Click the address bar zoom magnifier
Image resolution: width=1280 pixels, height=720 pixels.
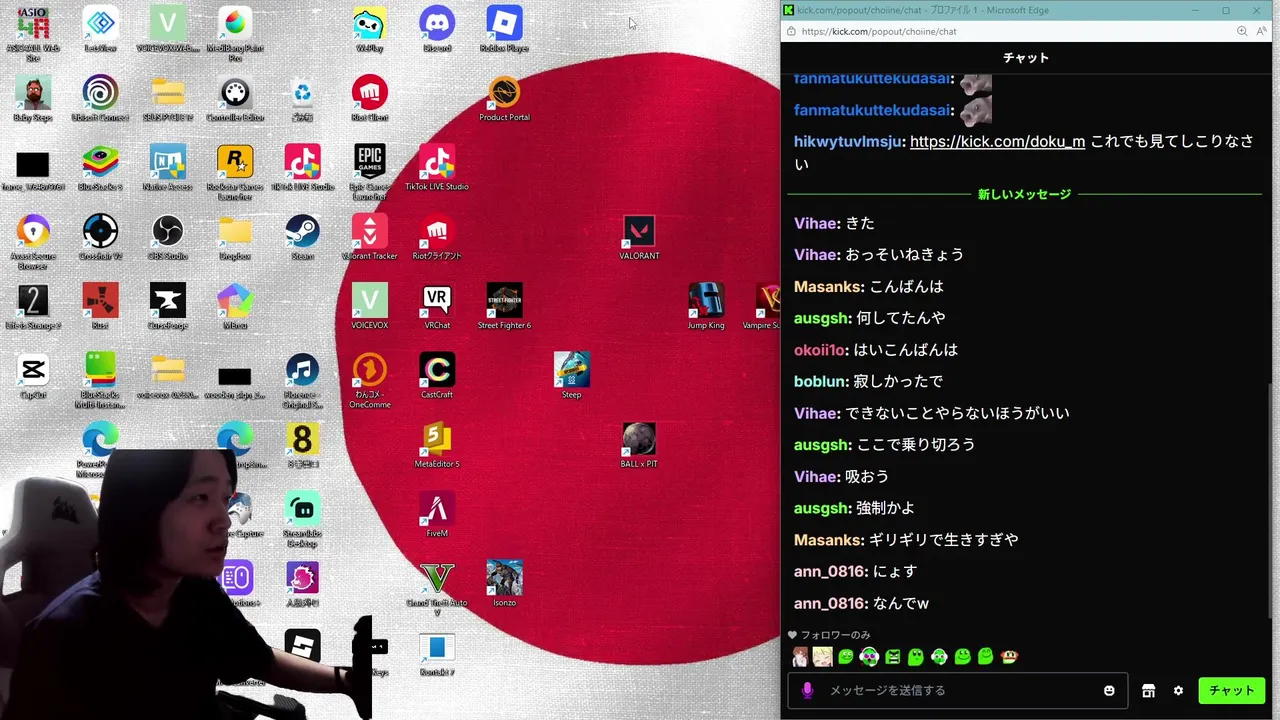1242,31
